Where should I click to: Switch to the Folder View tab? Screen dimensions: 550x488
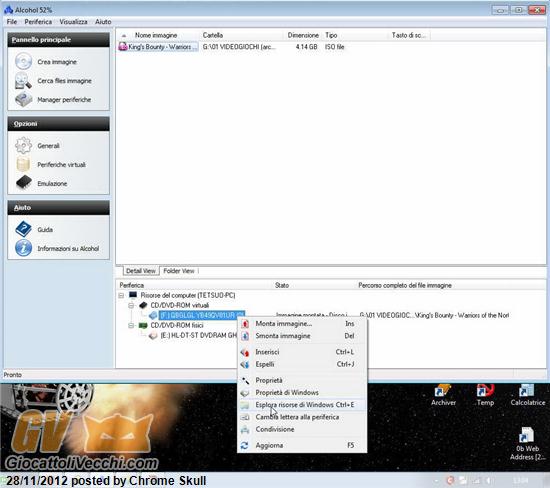tap(179, 271)
